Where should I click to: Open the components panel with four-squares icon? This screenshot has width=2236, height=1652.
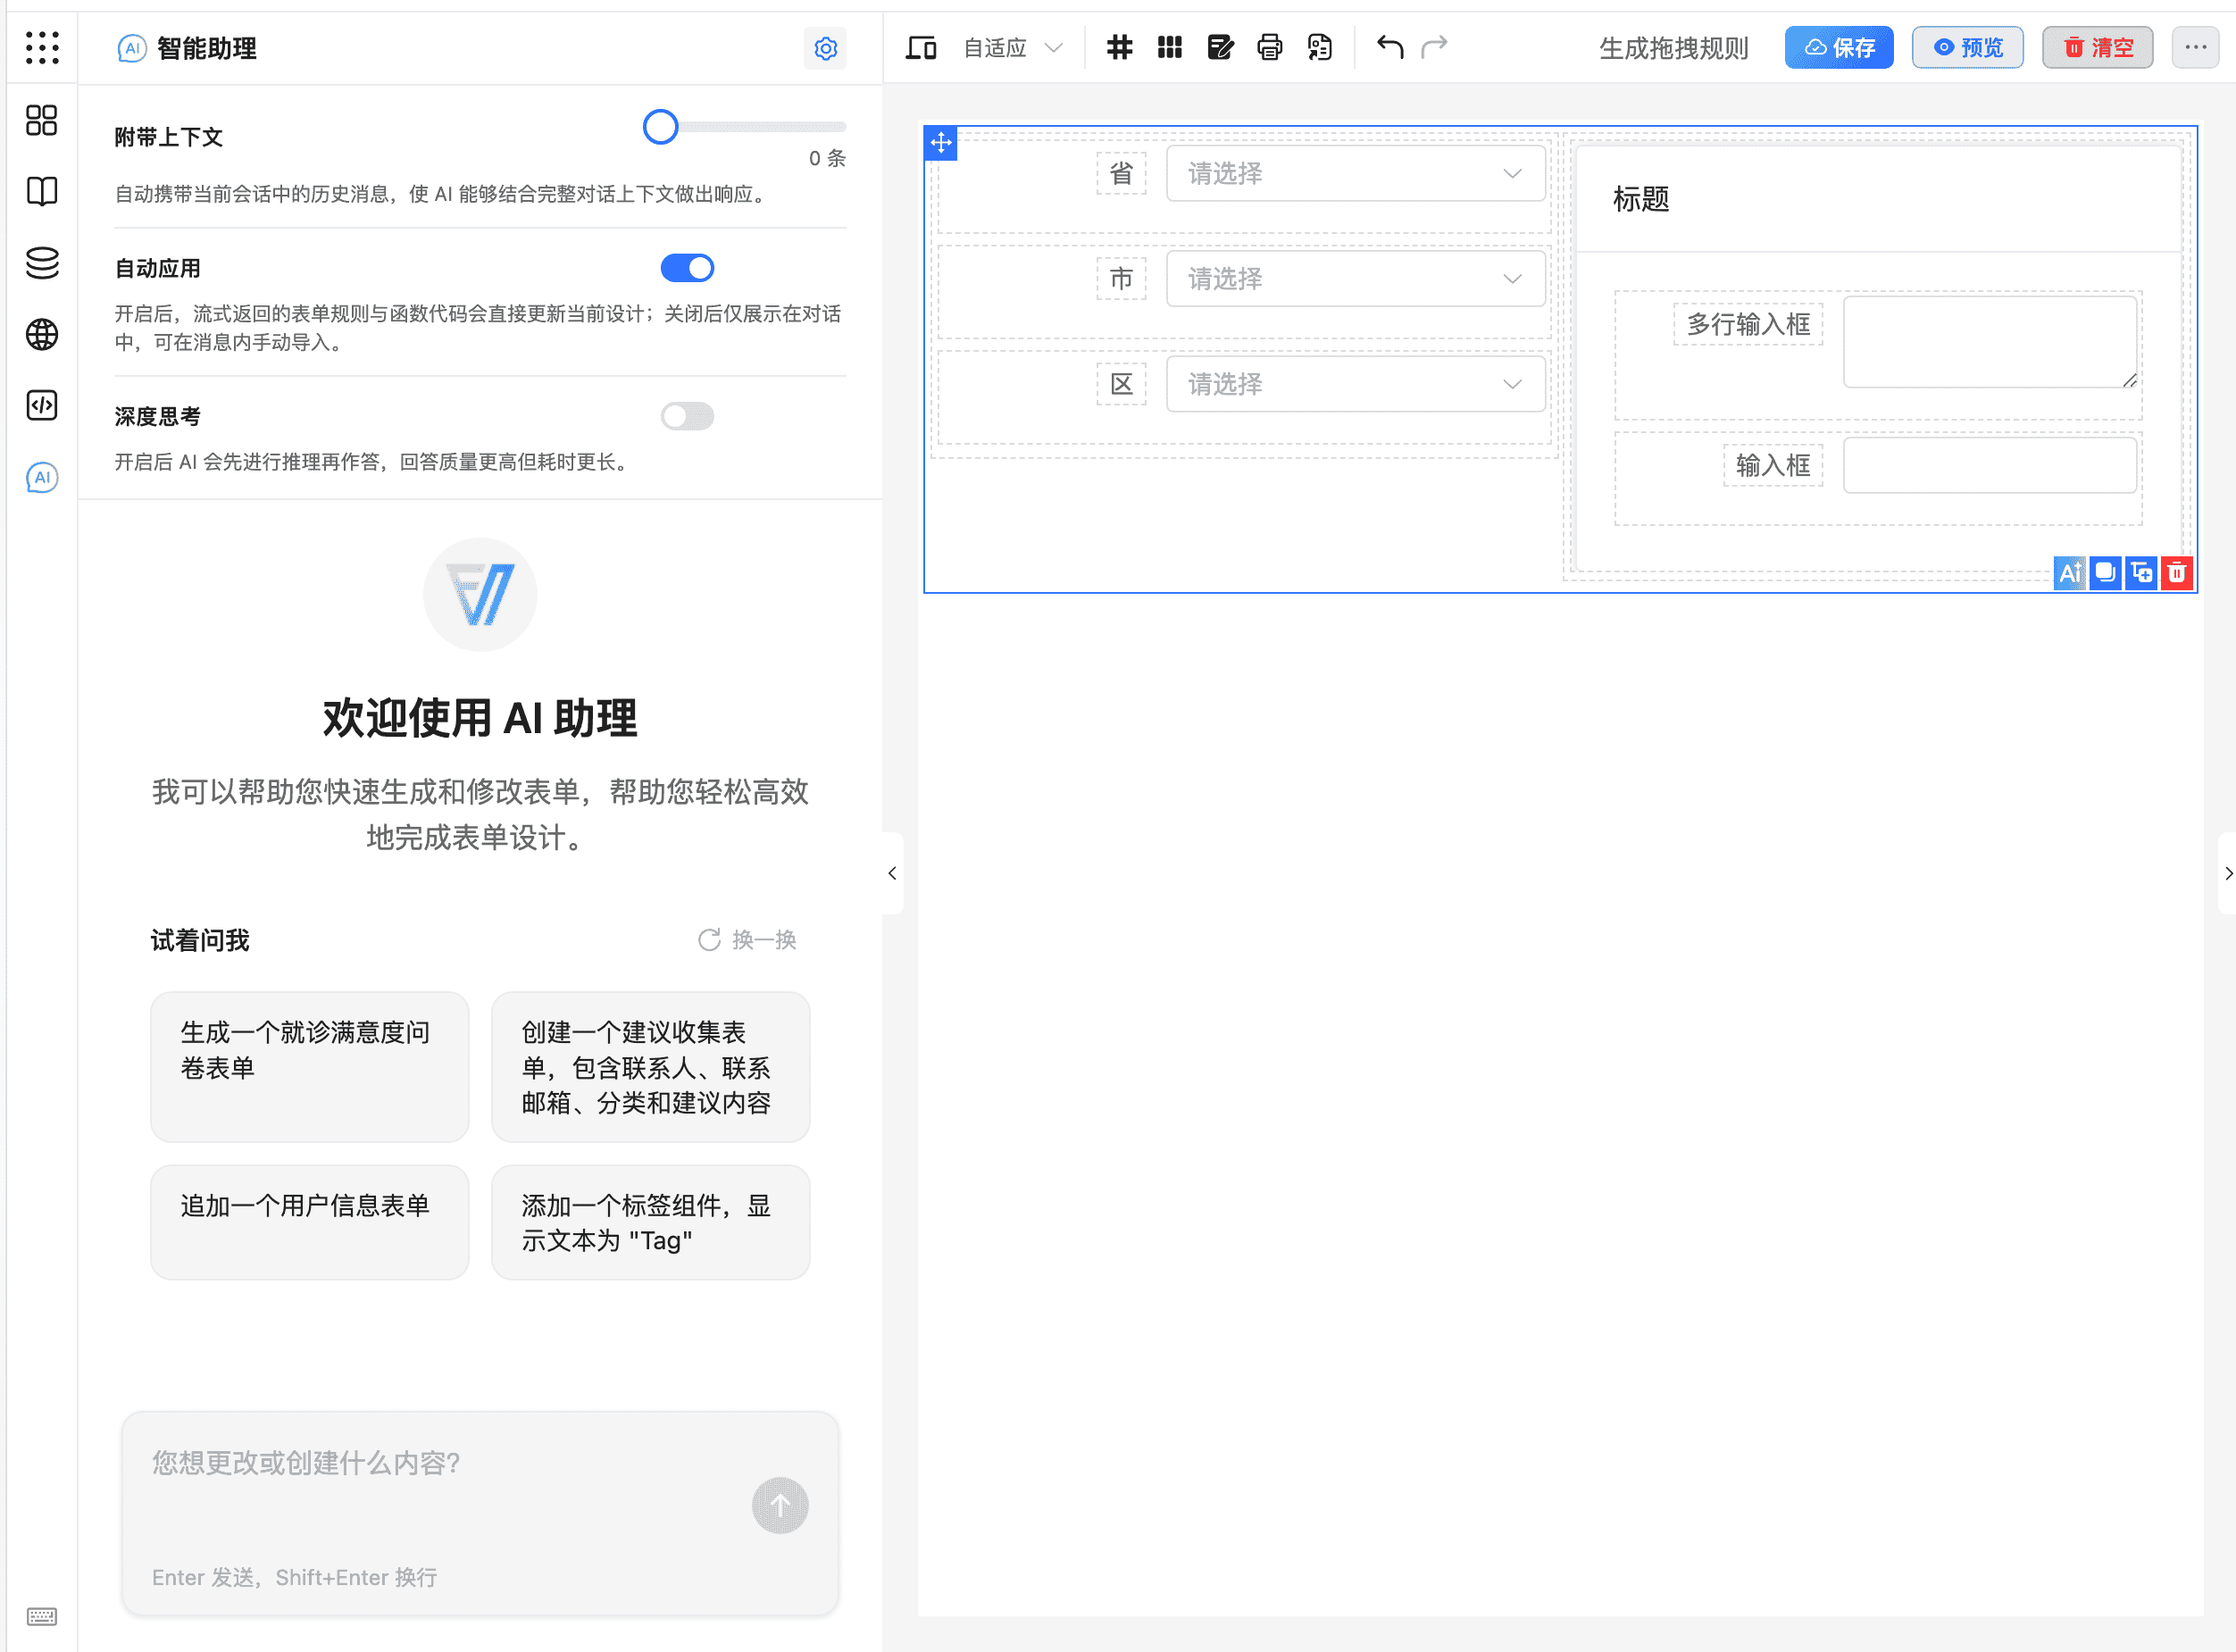(42, 120)
